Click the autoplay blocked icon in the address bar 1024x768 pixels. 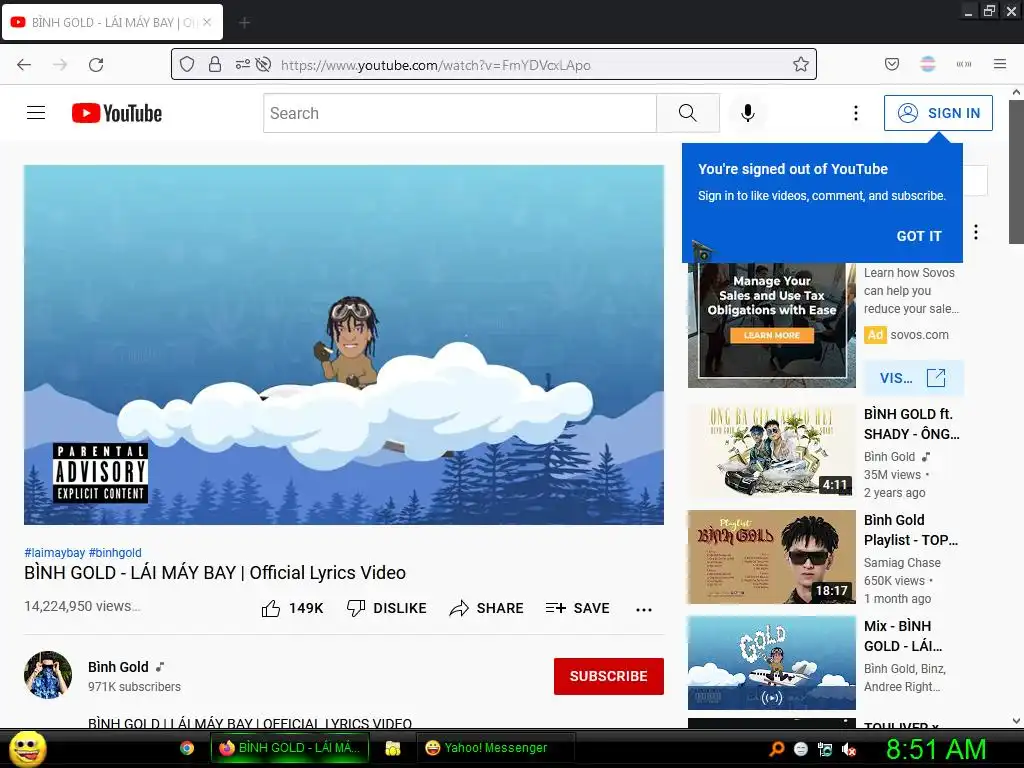click(263, 64)
